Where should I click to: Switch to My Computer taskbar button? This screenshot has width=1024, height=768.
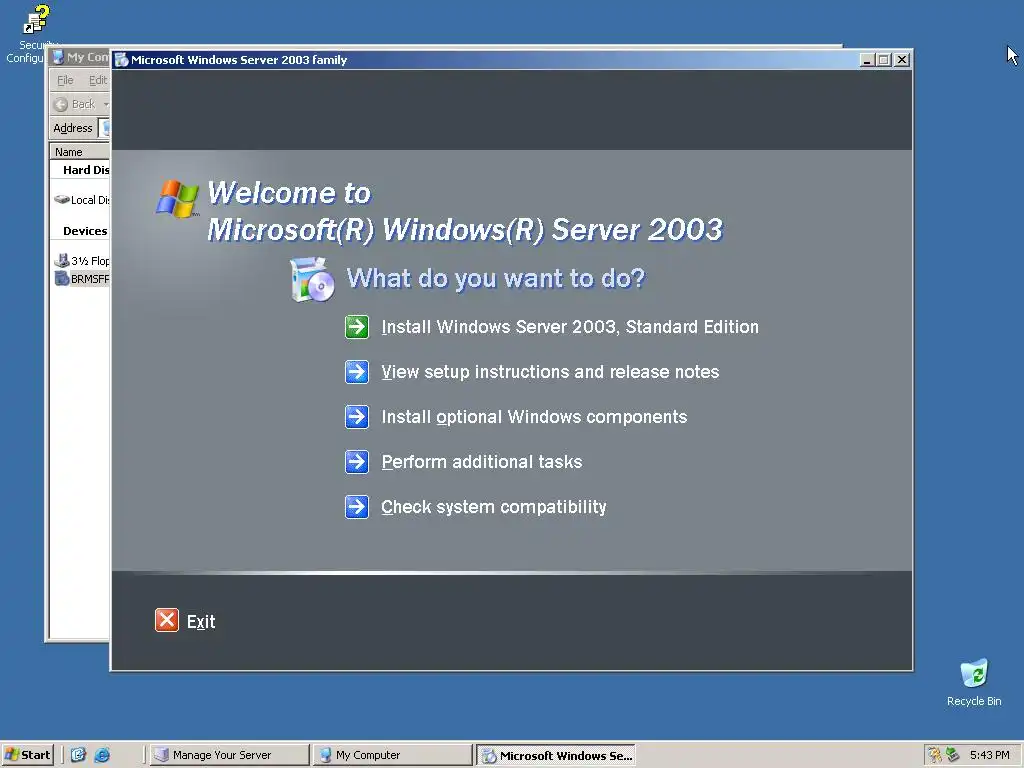392,755
